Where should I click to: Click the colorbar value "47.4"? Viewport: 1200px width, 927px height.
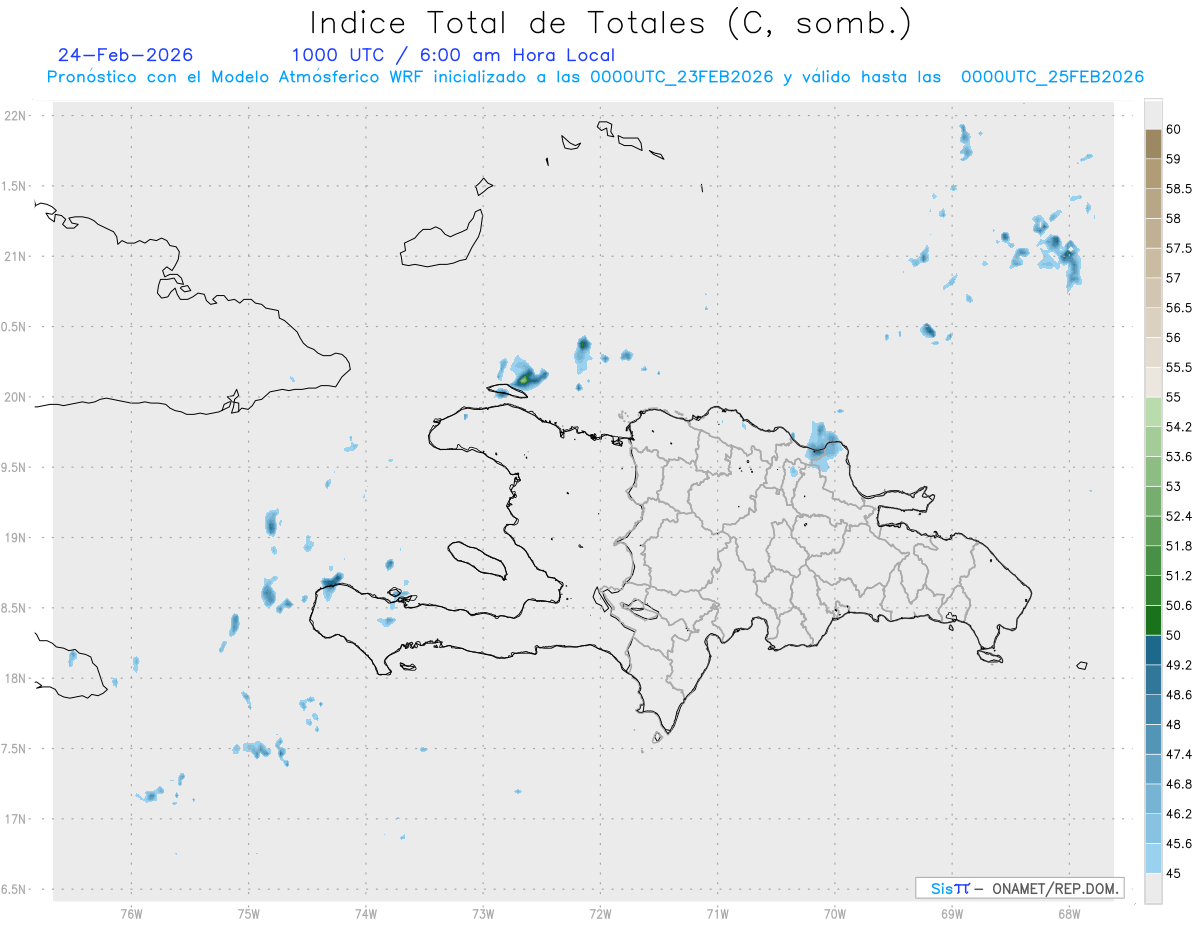(x=1179, y=754)
